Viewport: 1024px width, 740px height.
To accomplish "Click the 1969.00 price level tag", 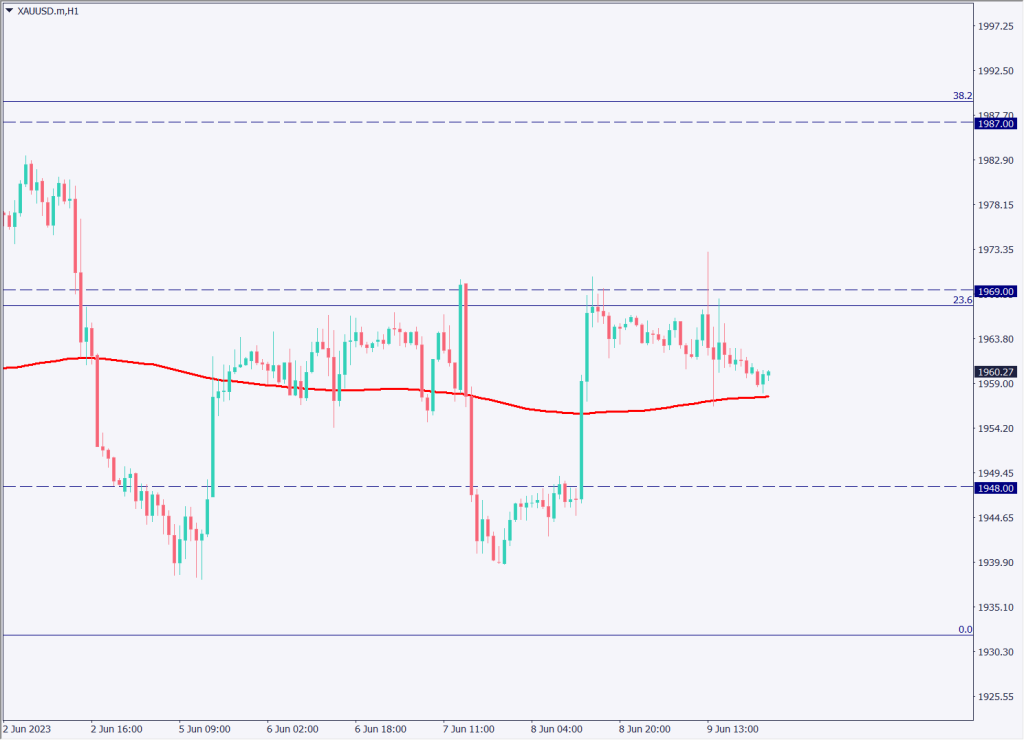I will click(x=997, y=291).
